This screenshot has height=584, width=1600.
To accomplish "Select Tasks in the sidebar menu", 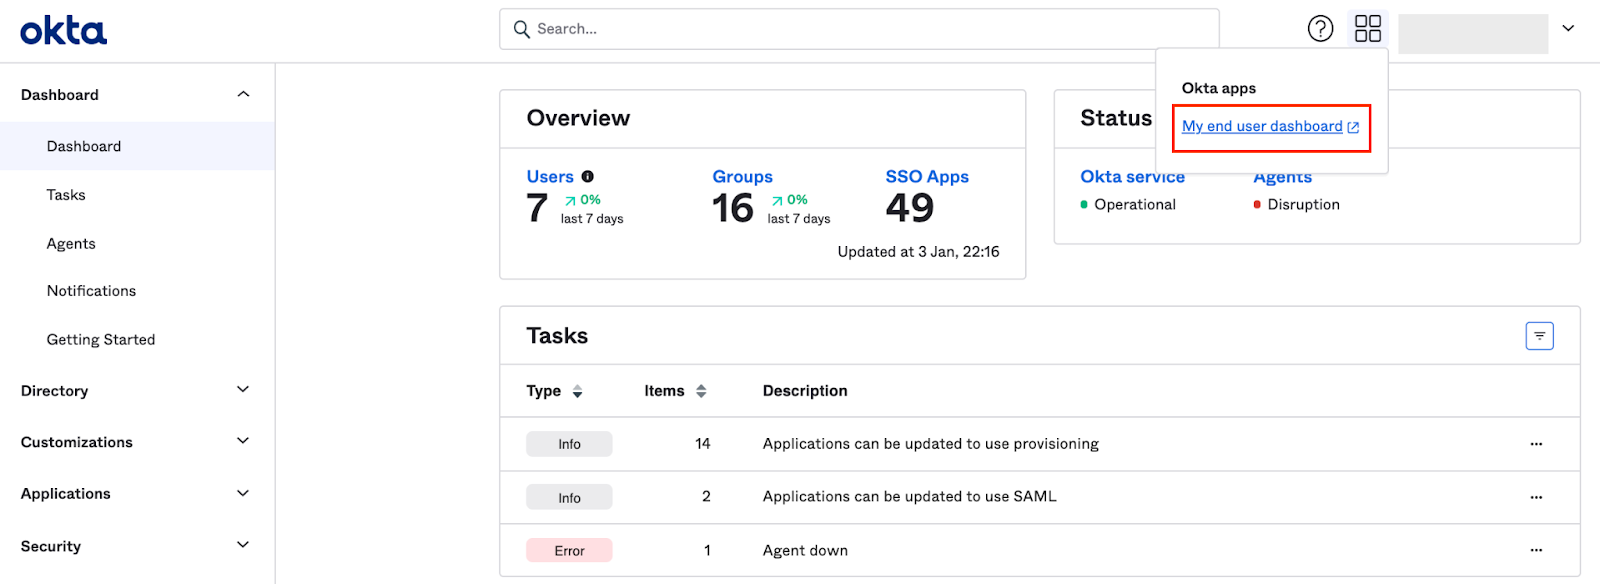I will coord(66,195).
